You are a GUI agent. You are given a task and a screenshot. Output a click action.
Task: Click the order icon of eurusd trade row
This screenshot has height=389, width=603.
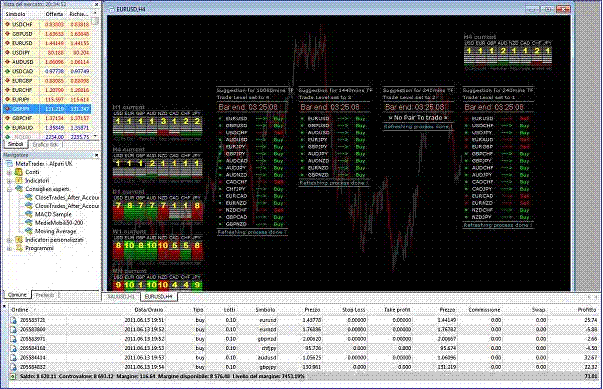click(x=13, y=320)
